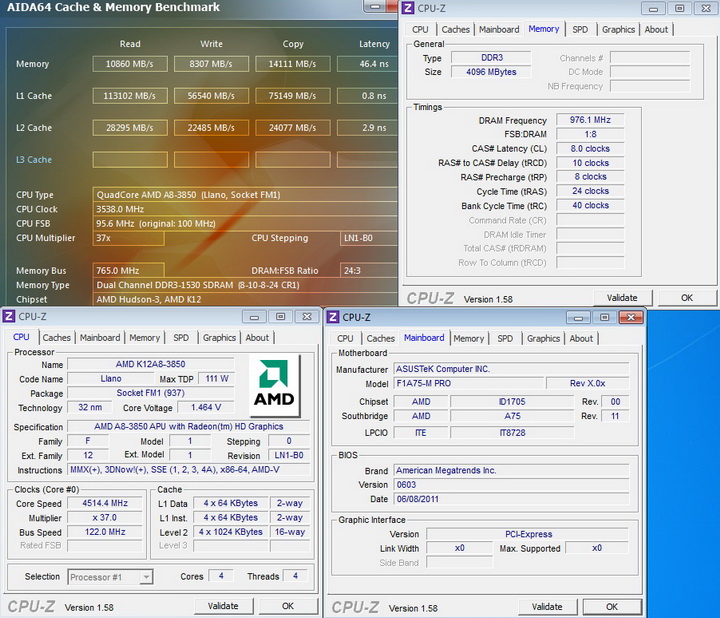The width and height of the screenshot is (720, 618).
Task: Open the Graphics tab in the Mainboard window
Action: click(543, 338)
